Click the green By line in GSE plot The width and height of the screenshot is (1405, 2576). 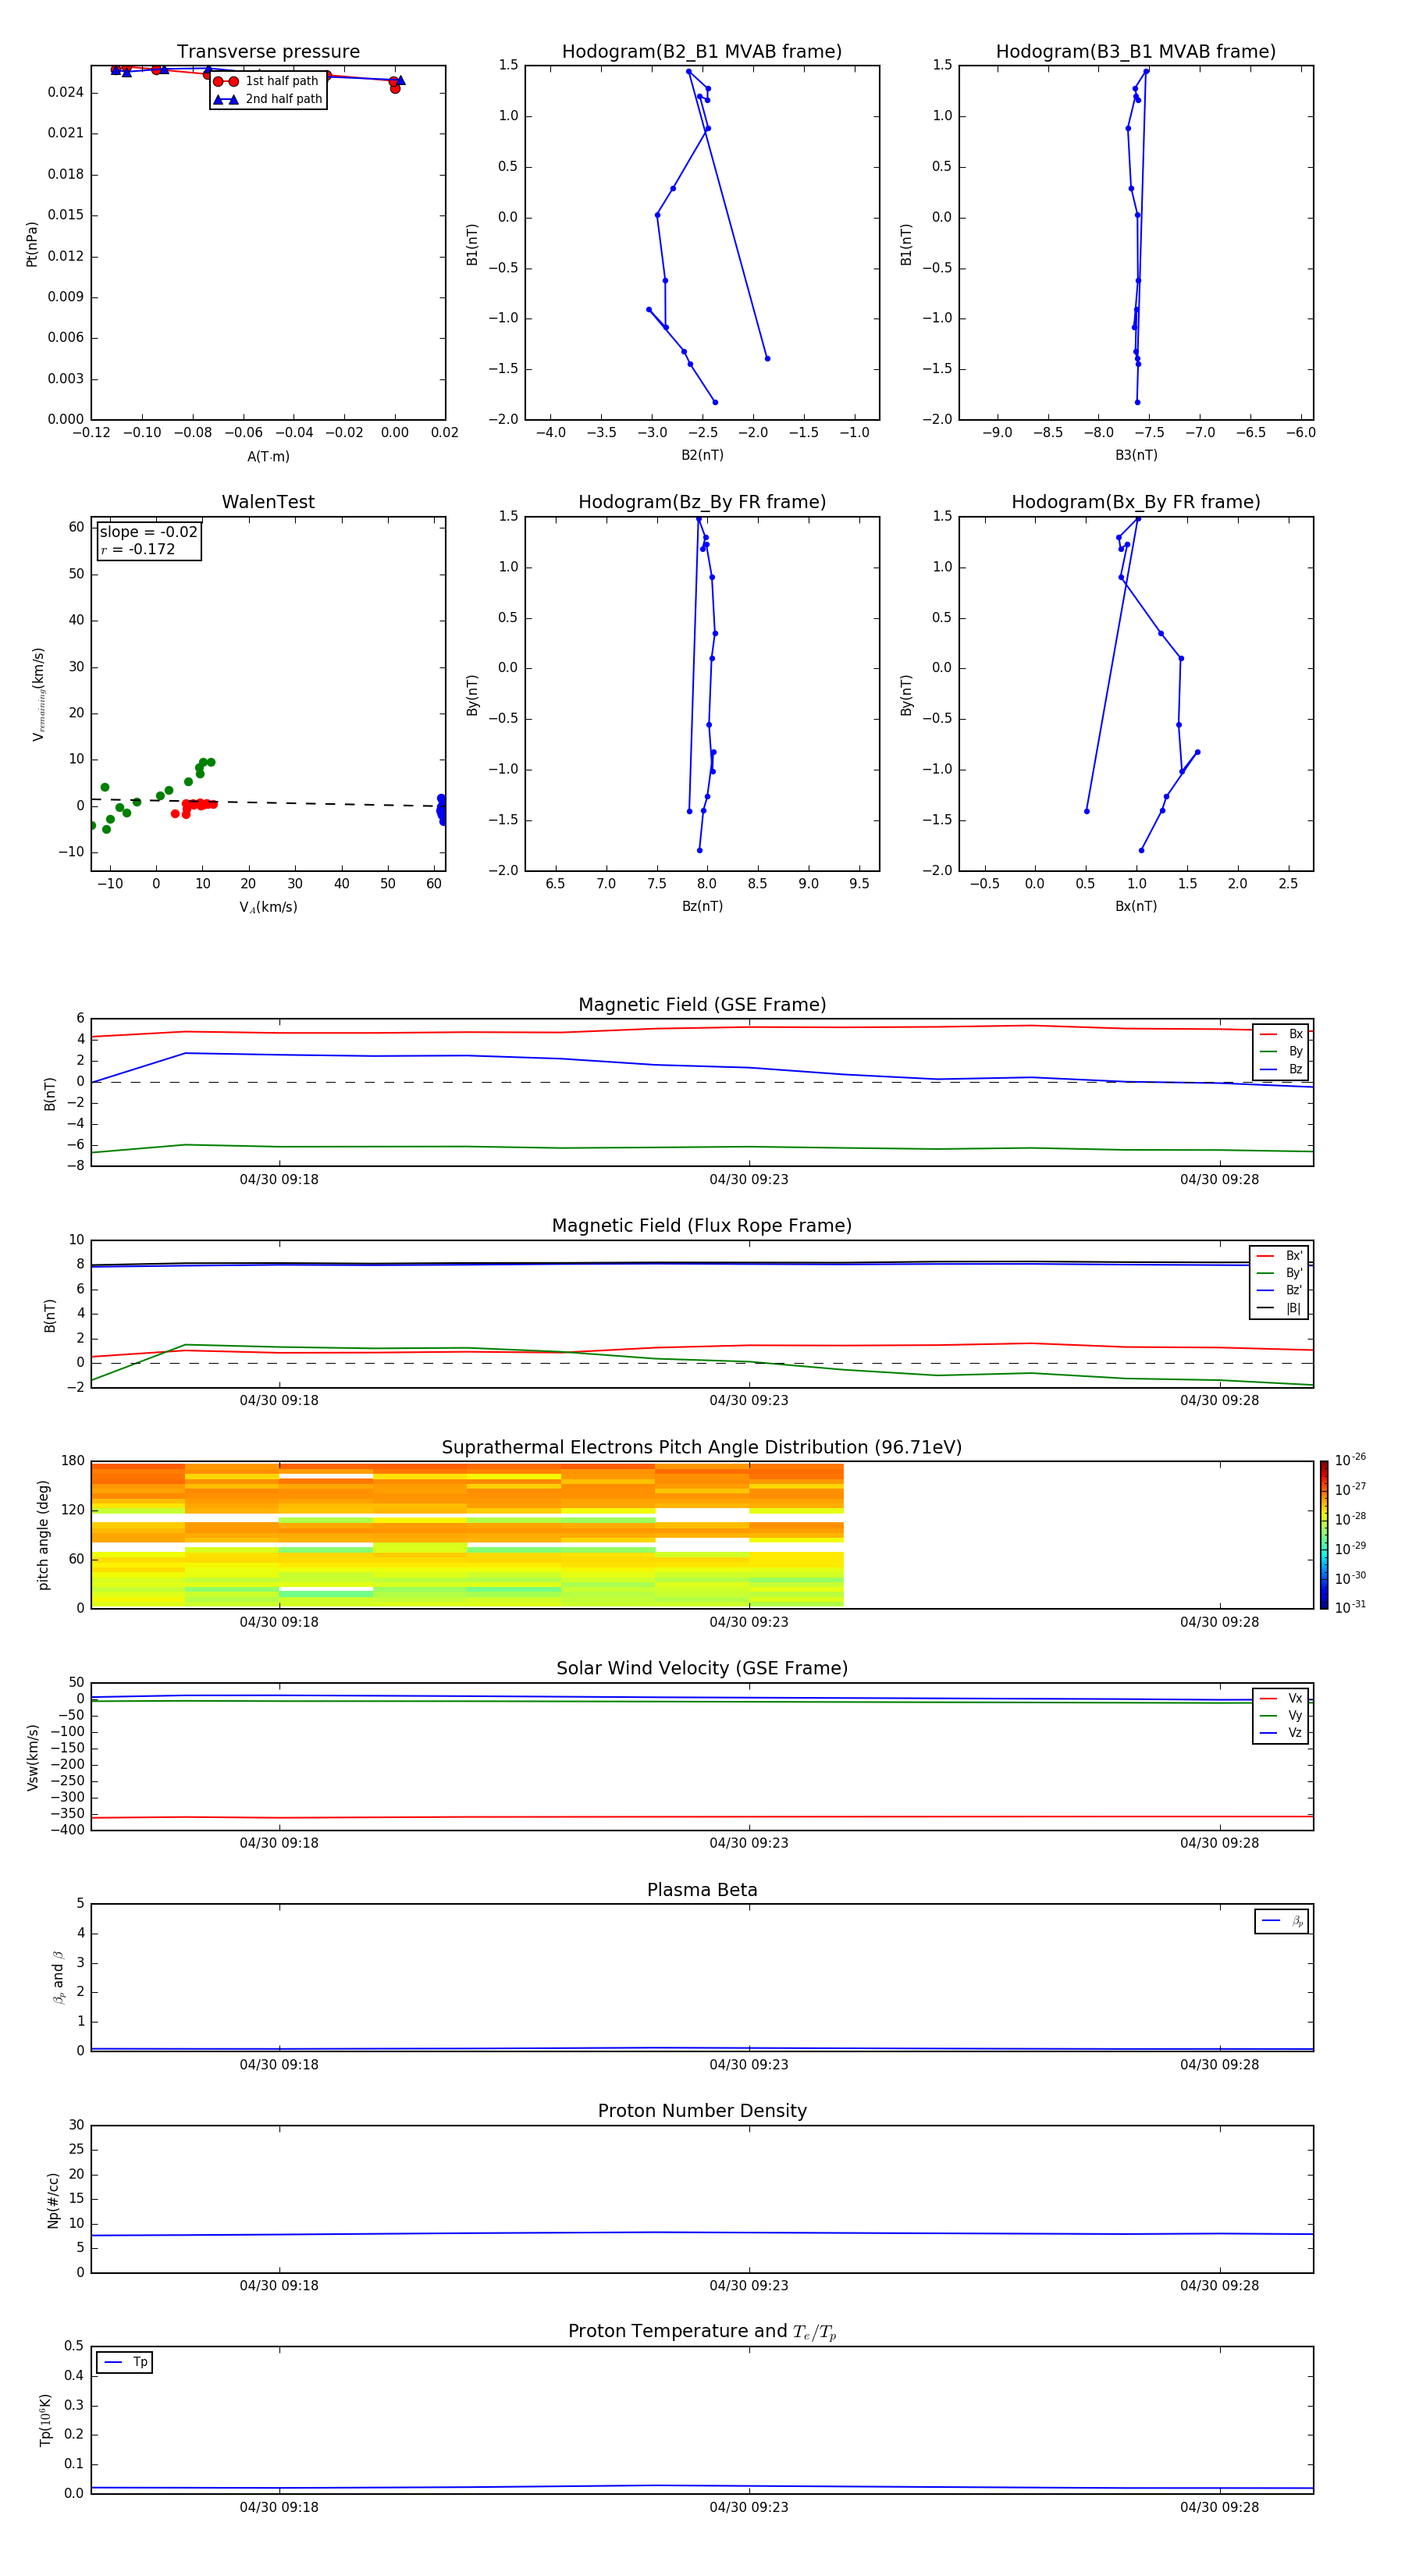click(x=700, y=1147)
